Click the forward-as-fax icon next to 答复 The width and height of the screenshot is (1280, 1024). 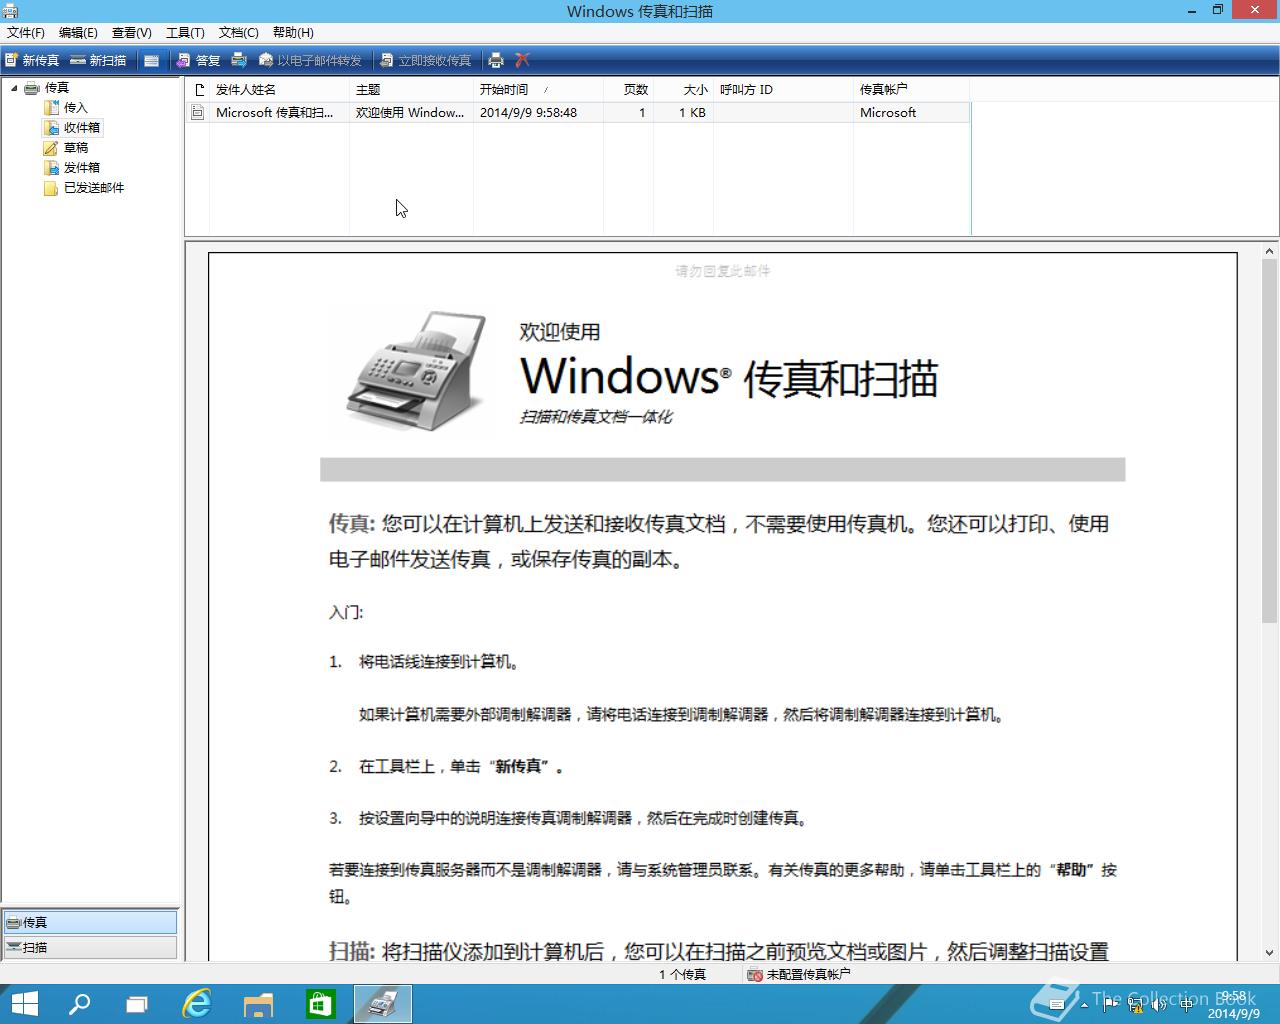pyautogui.click(x=239, y=60)
